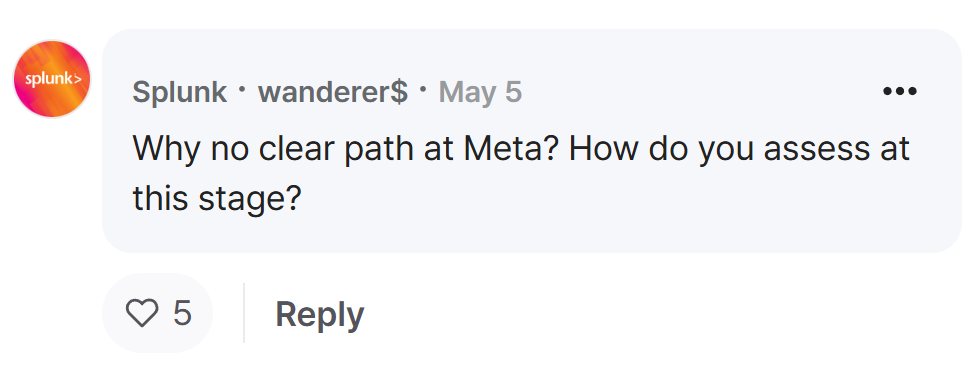Click the Splunk logo avatar
This screenshot has width=980, height=365.
[x=52, y=79]
